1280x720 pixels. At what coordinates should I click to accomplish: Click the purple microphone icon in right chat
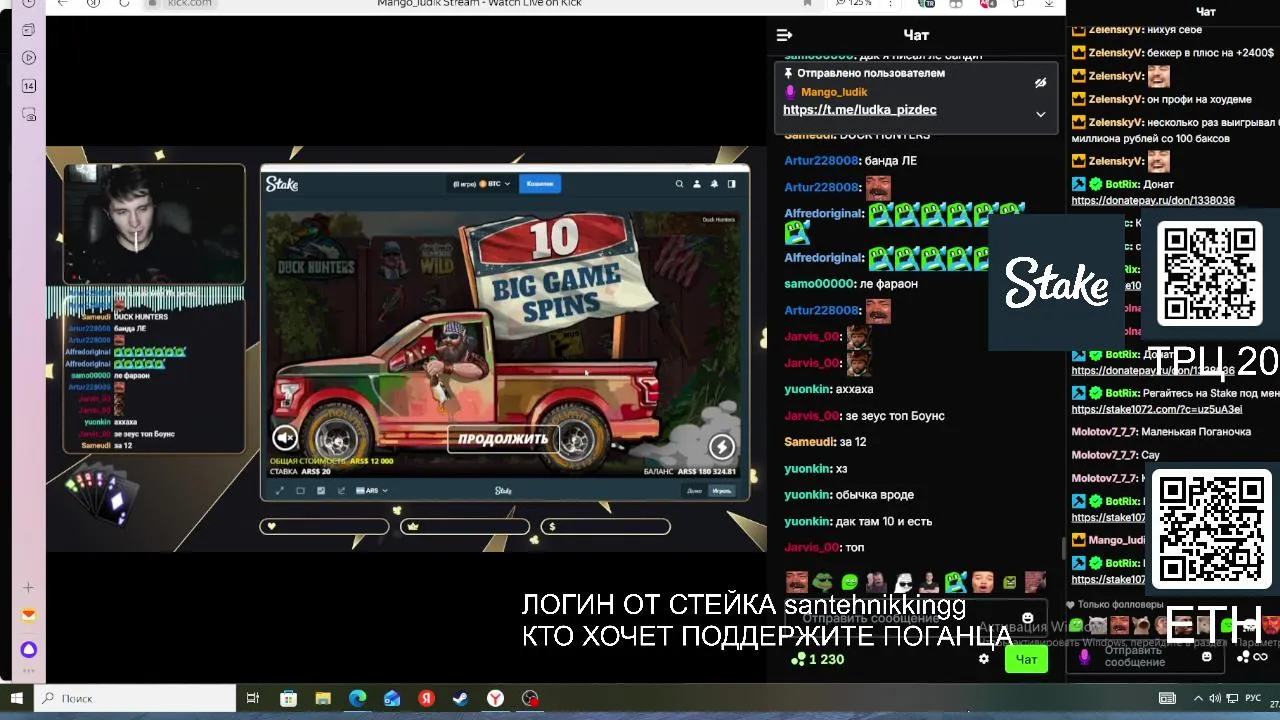[x=1085, y=657]
